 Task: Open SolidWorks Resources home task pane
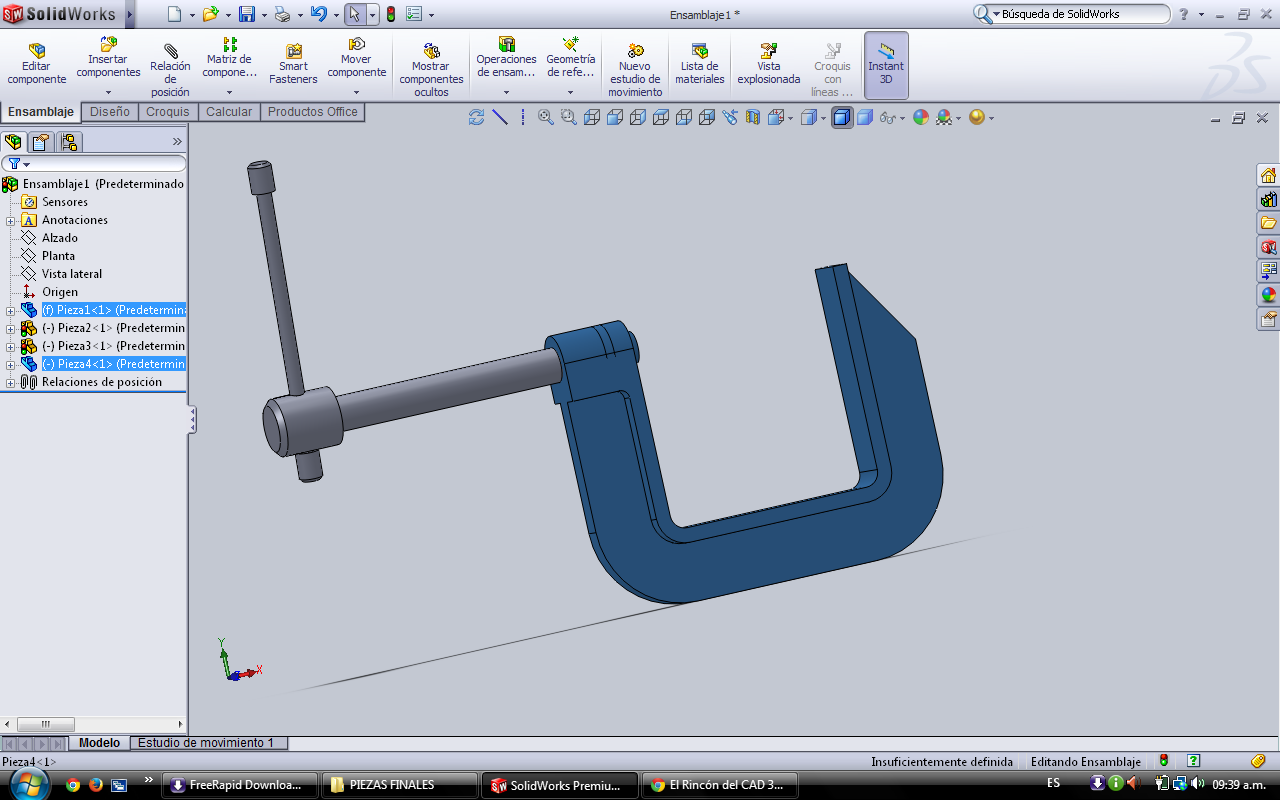[1268, 175]
